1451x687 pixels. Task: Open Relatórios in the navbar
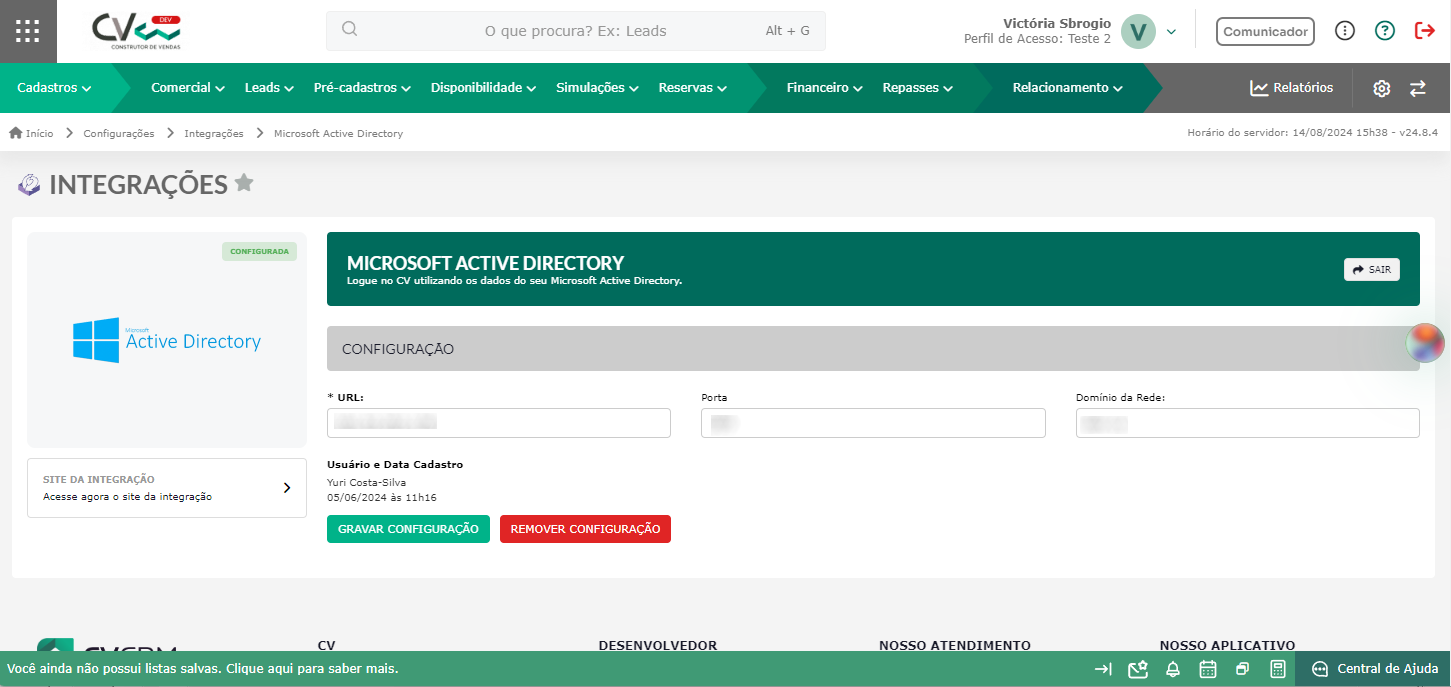1291,88
